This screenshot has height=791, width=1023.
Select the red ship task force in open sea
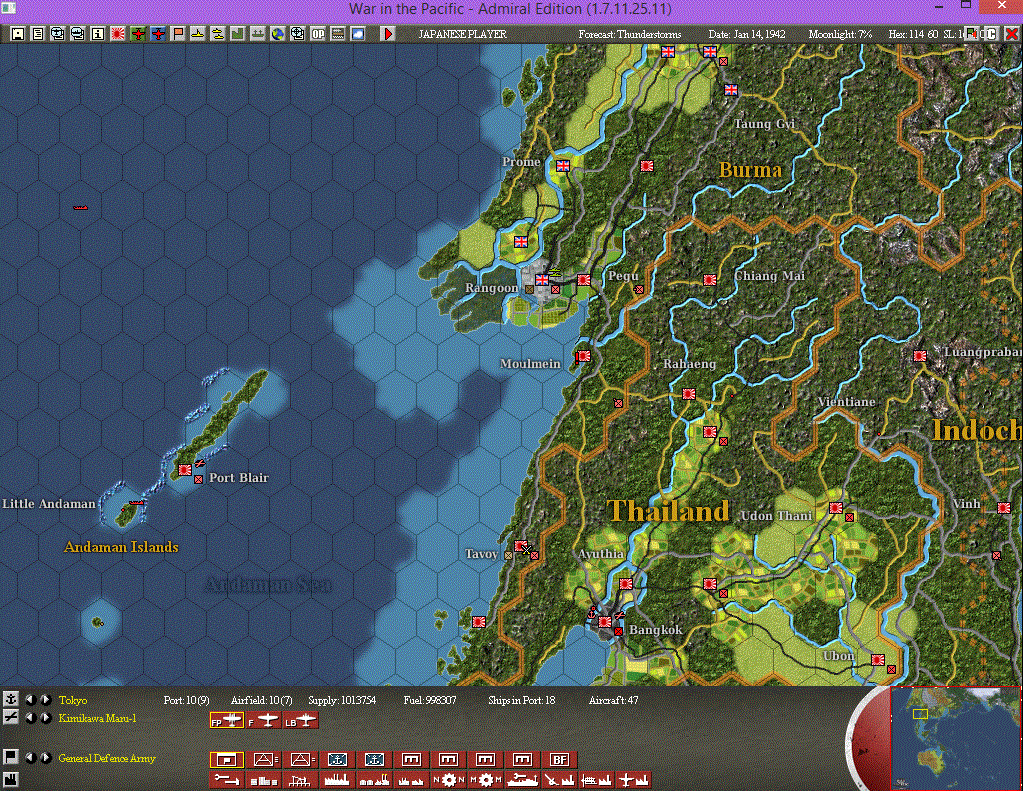click(x=80, y=208)
